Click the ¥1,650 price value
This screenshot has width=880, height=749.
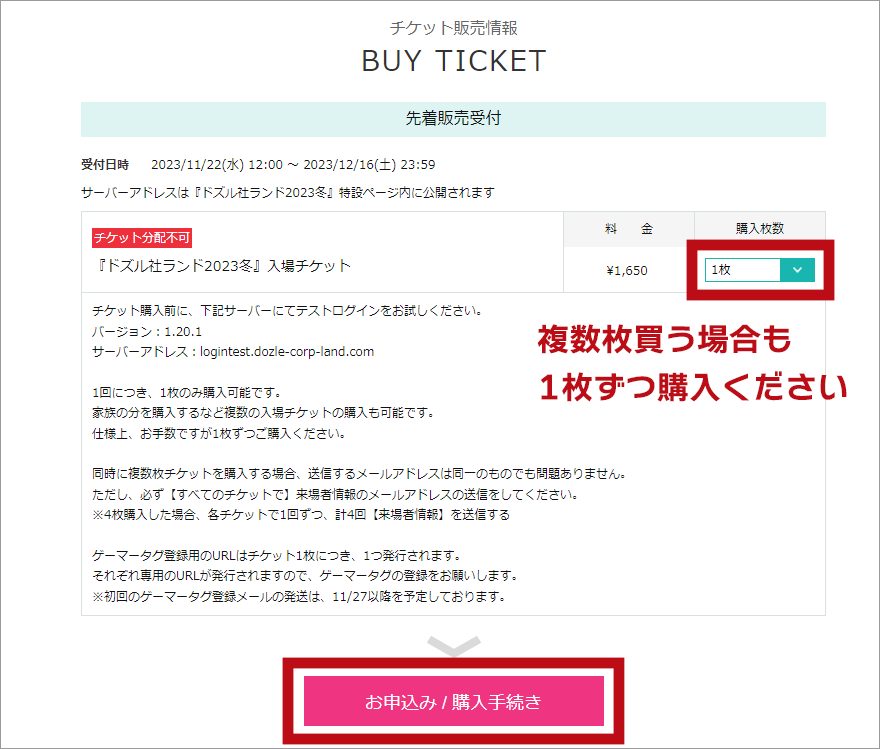click(627, 270)
